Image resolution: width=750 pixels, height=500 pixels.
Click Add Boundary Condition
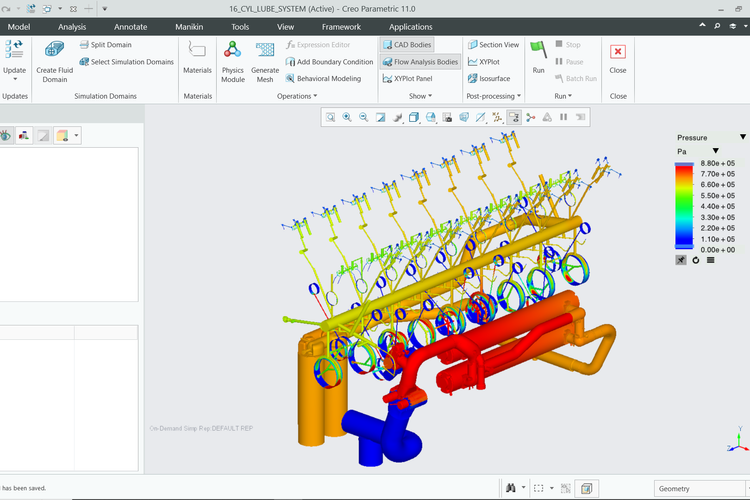point(329,62)
